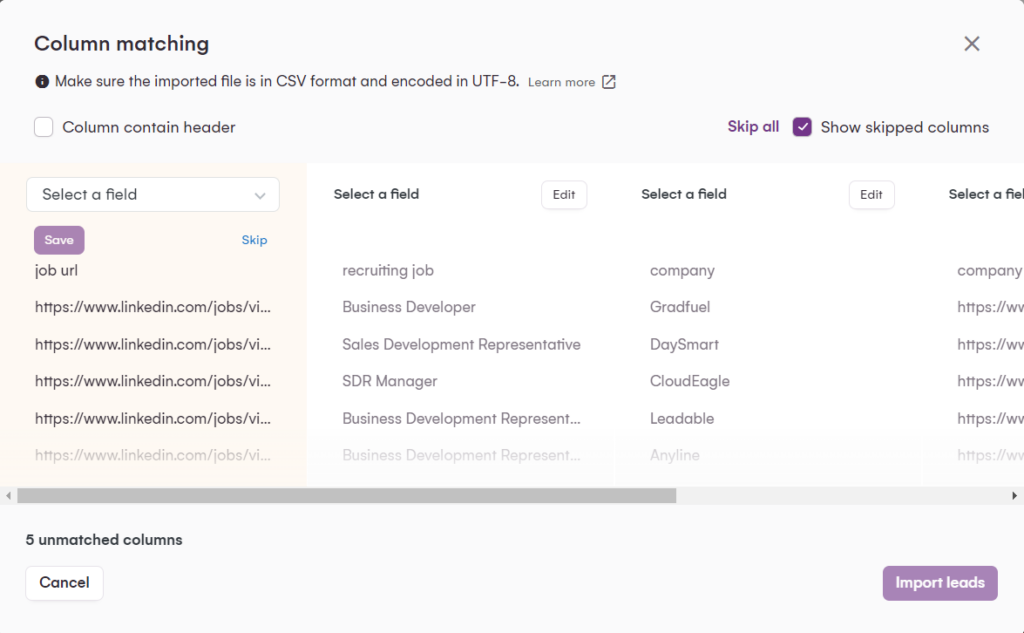Click the chevron arrow in field selector
The image size is (1024, 633).
coord(260,196)
